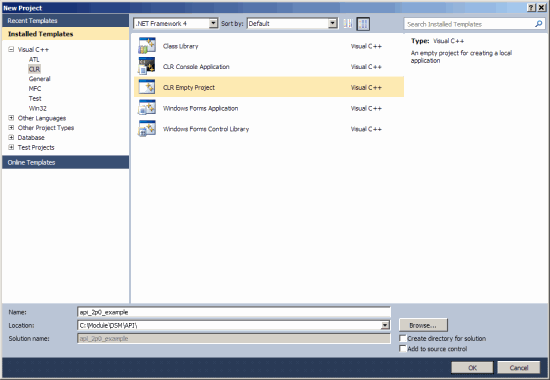Select Win32 under Visual C++
Image resolution: width=550 pixels, height=380 pixels.
click(x=38, y=108)
